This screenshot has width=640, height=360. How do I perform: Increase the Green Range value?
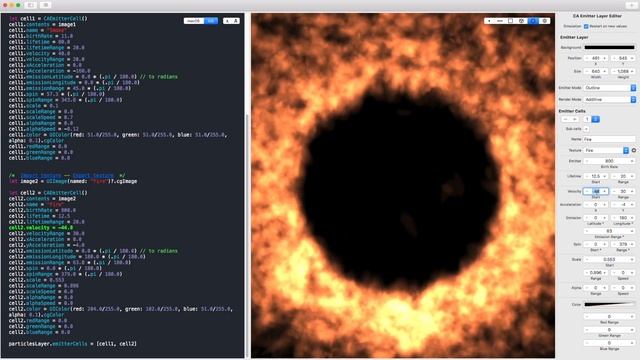tap(632, 330)
